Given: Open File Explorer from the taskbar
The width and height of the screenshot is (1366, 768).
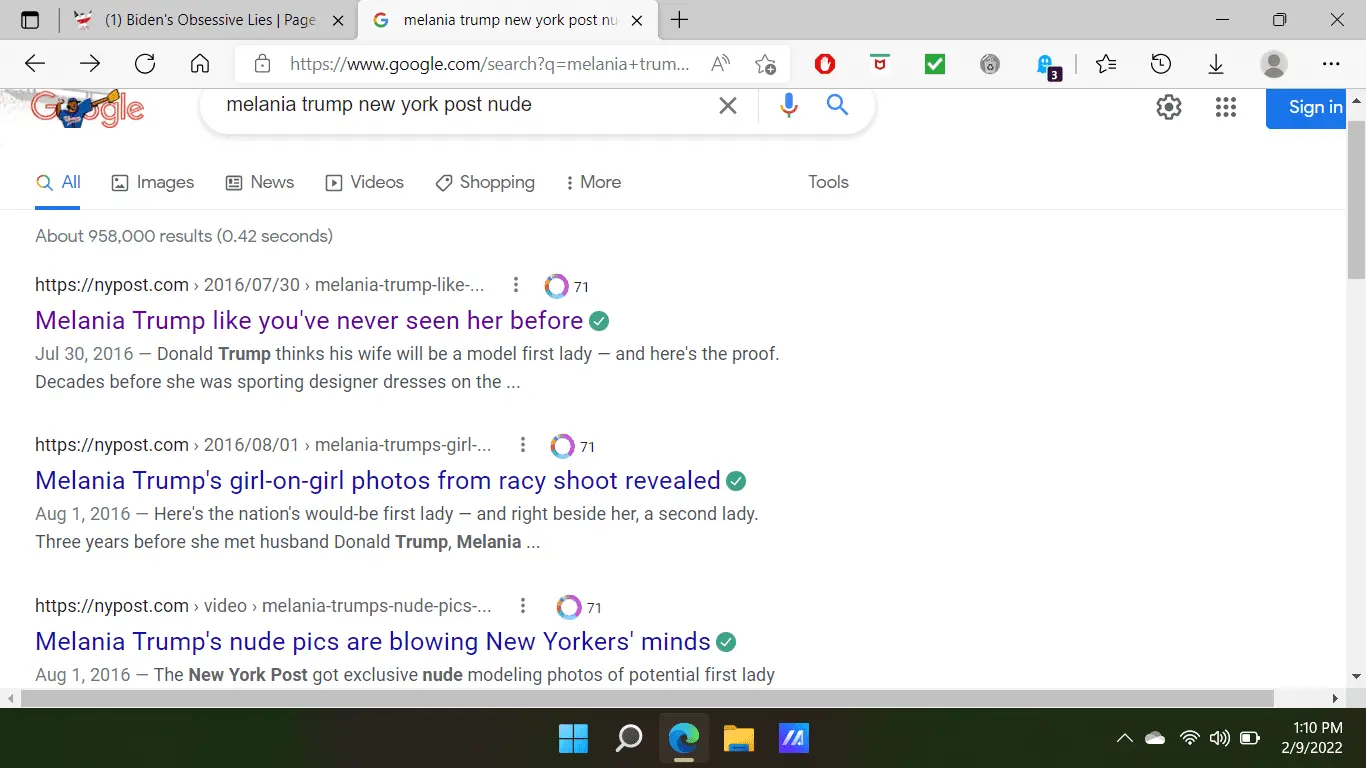Looking at the screenshot, I should pyautogui.click(x=738, y=738).
